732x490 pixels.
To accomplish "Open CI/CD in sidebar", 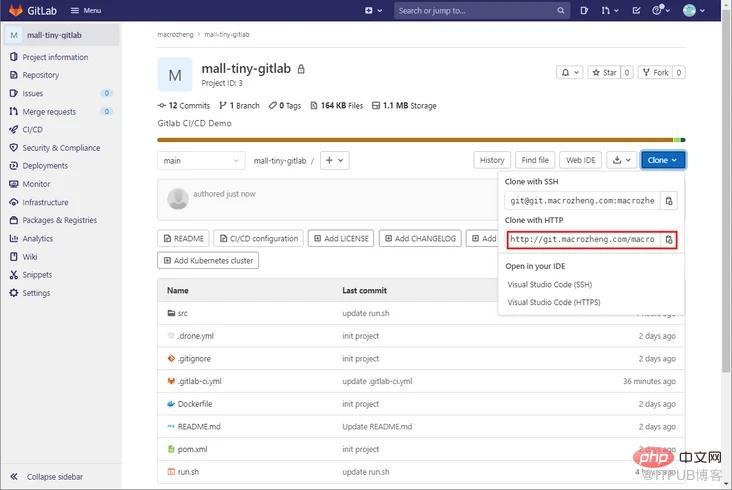I will tap(33, 130).
